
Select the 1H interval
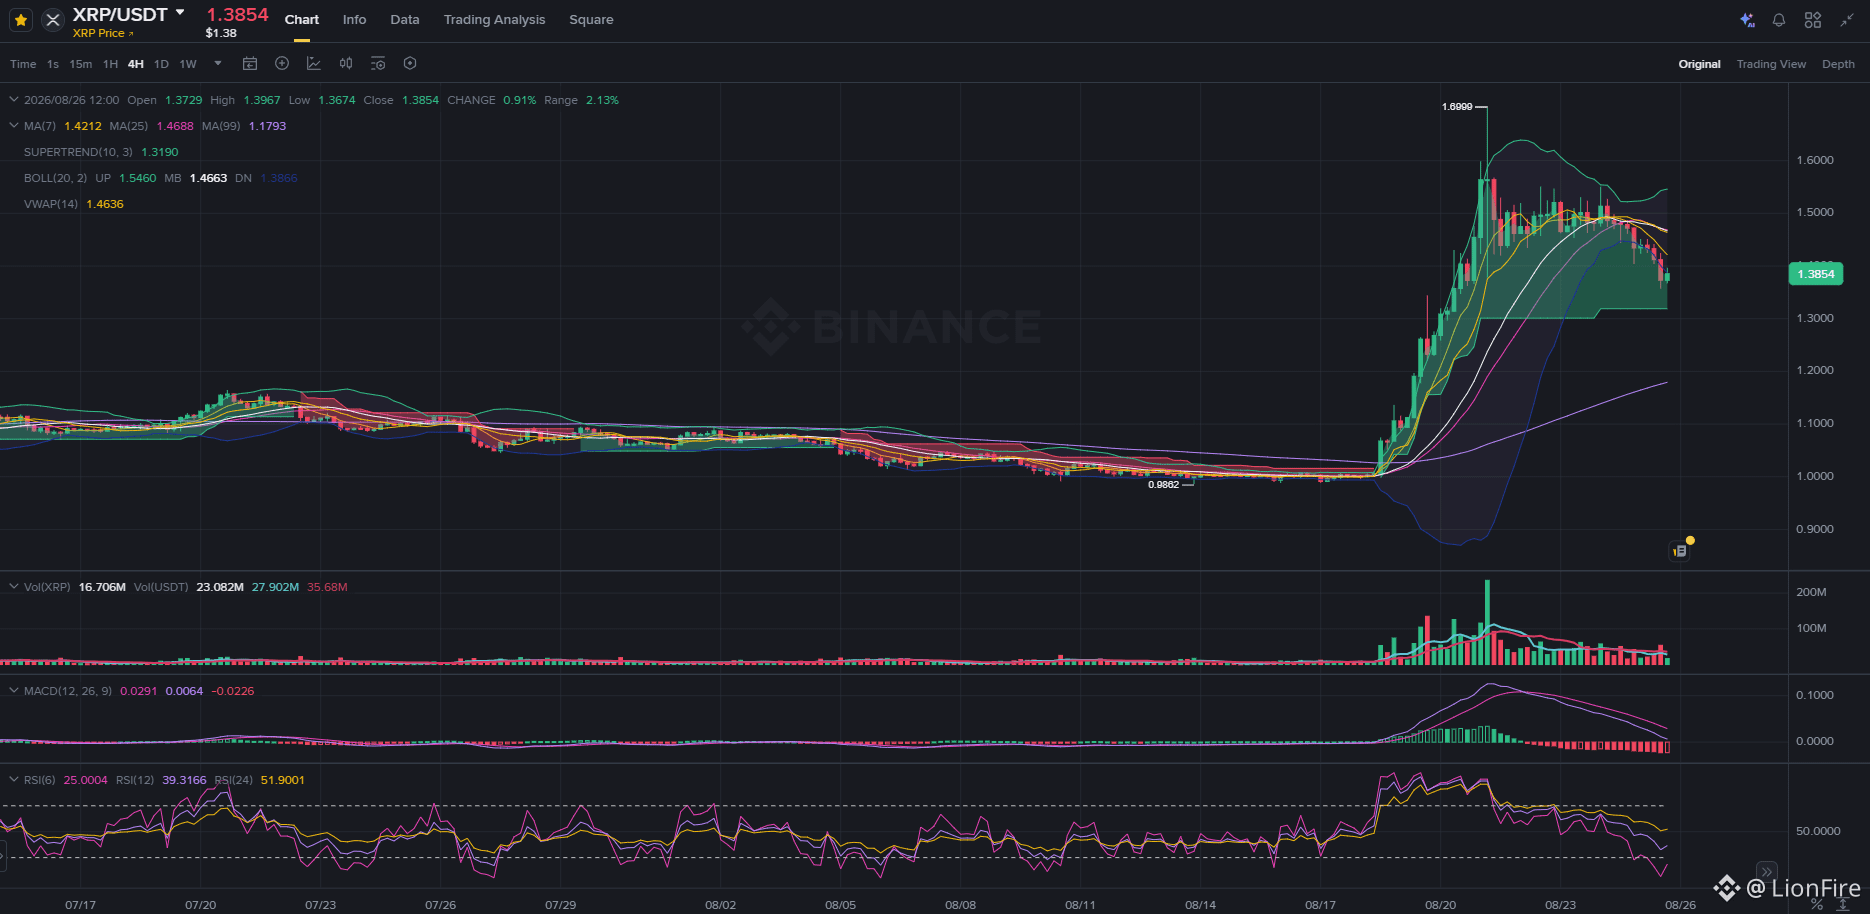[x=111, y=64]
